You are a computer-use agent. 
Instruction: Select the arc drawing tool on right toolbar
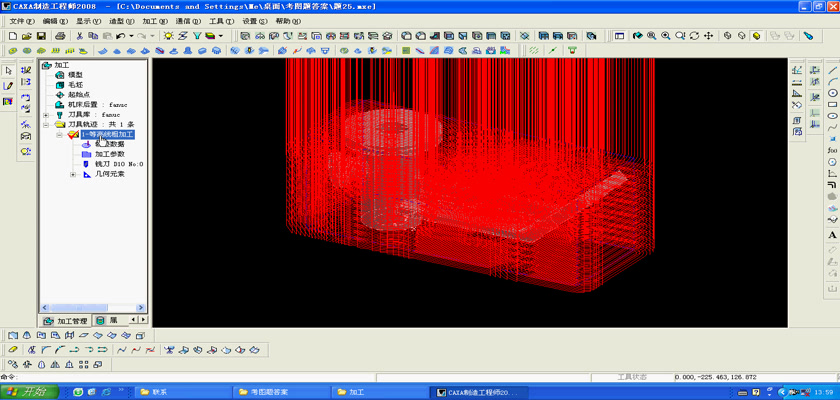(832, 81)
